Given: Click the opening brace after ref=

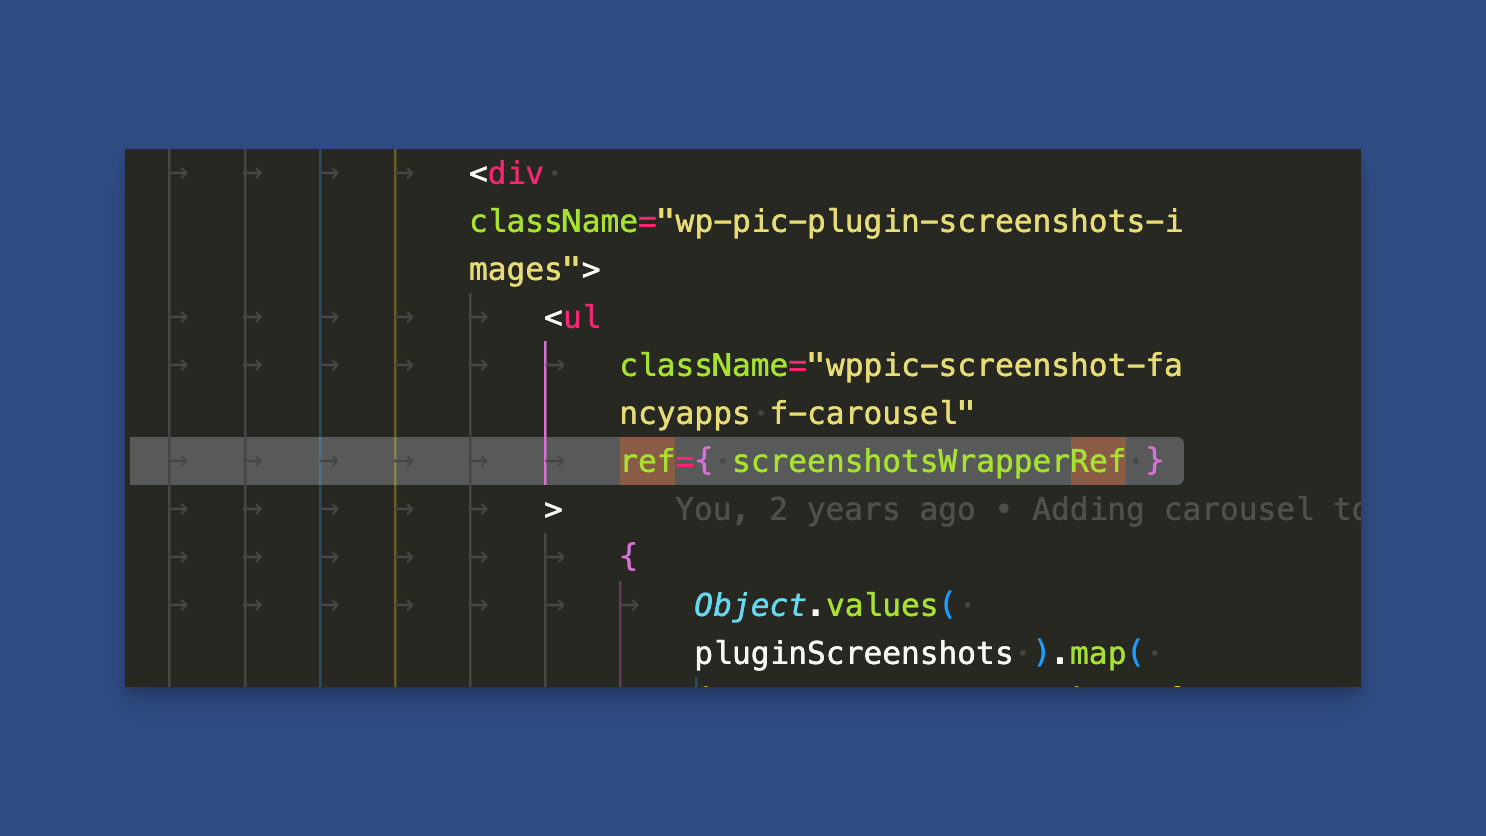Looking at the screenshot, I should click(704, 462).
